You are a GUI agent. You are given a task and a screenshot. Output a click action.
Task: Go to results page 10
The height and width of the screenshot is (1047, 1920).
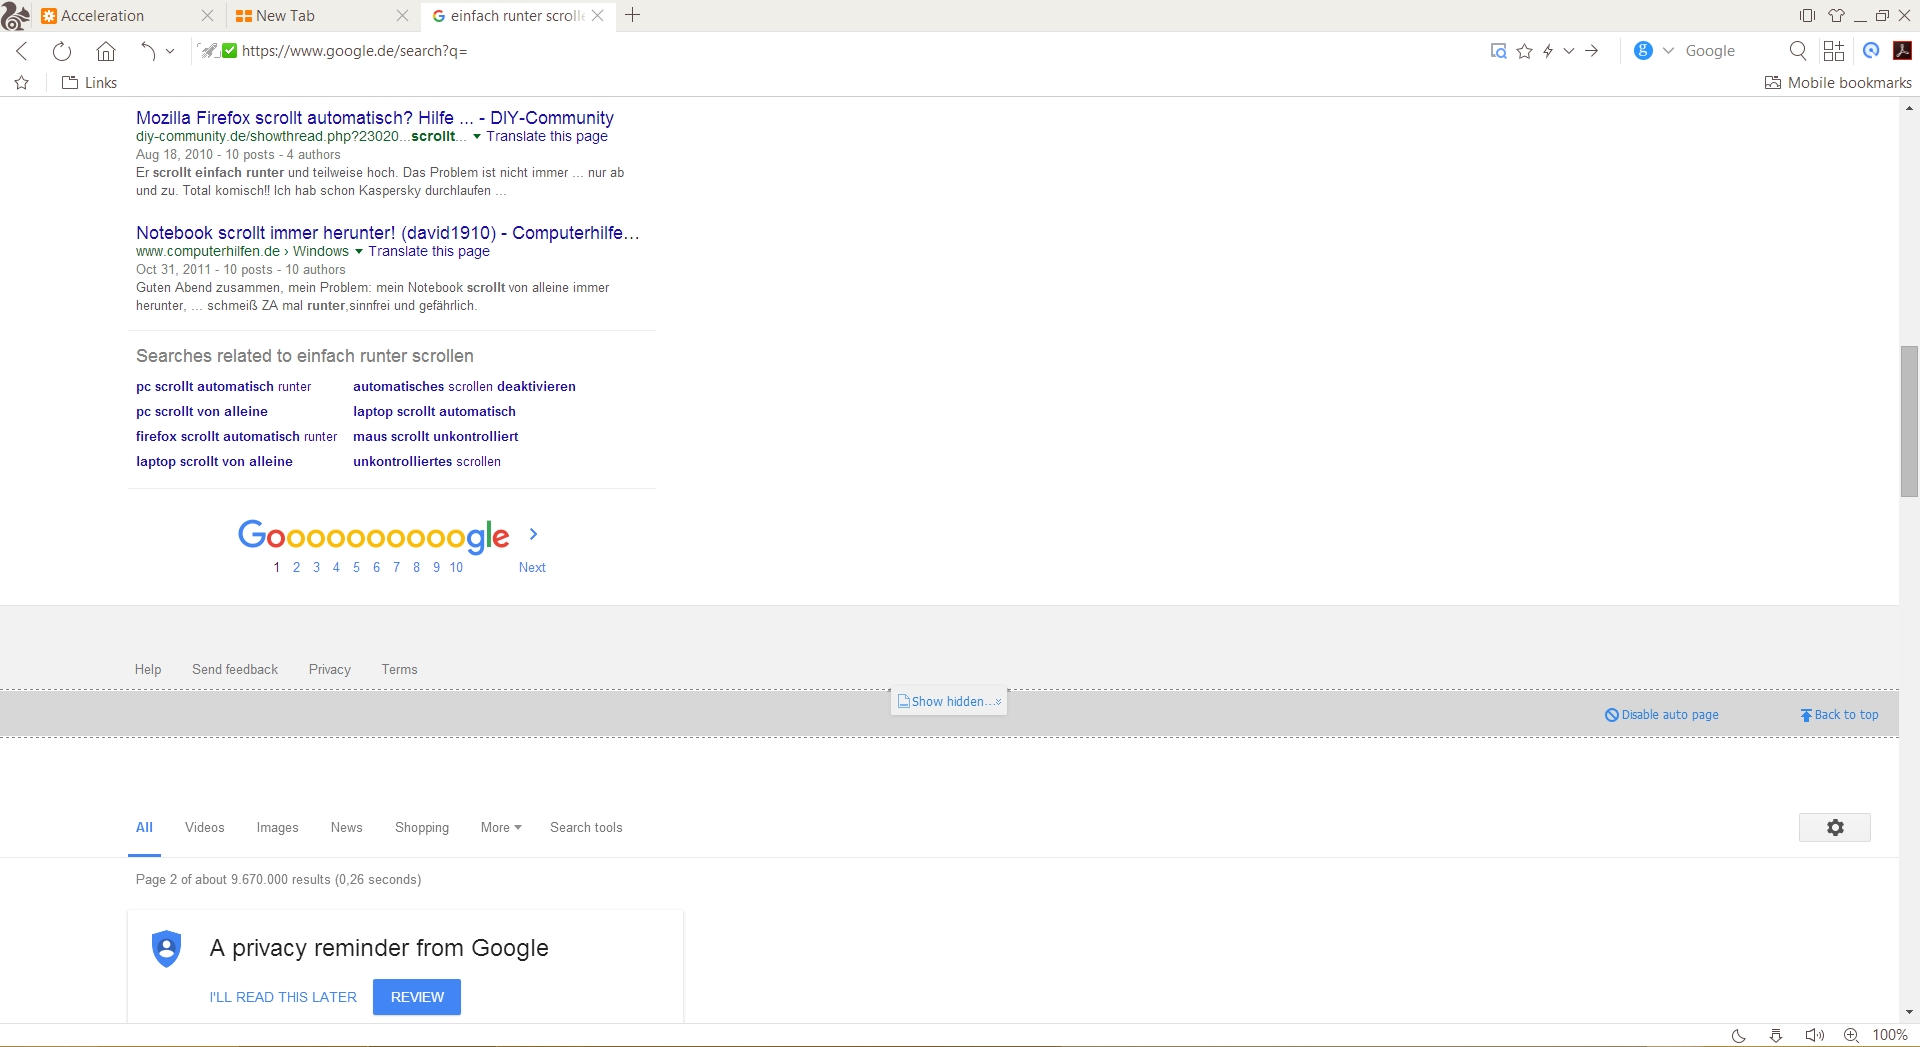[x=456, y=567]
